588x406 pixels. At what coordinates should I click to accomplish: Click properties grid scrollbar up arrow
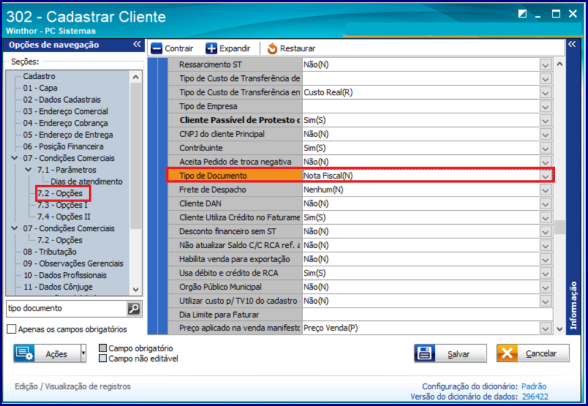(x=560, y=64)
